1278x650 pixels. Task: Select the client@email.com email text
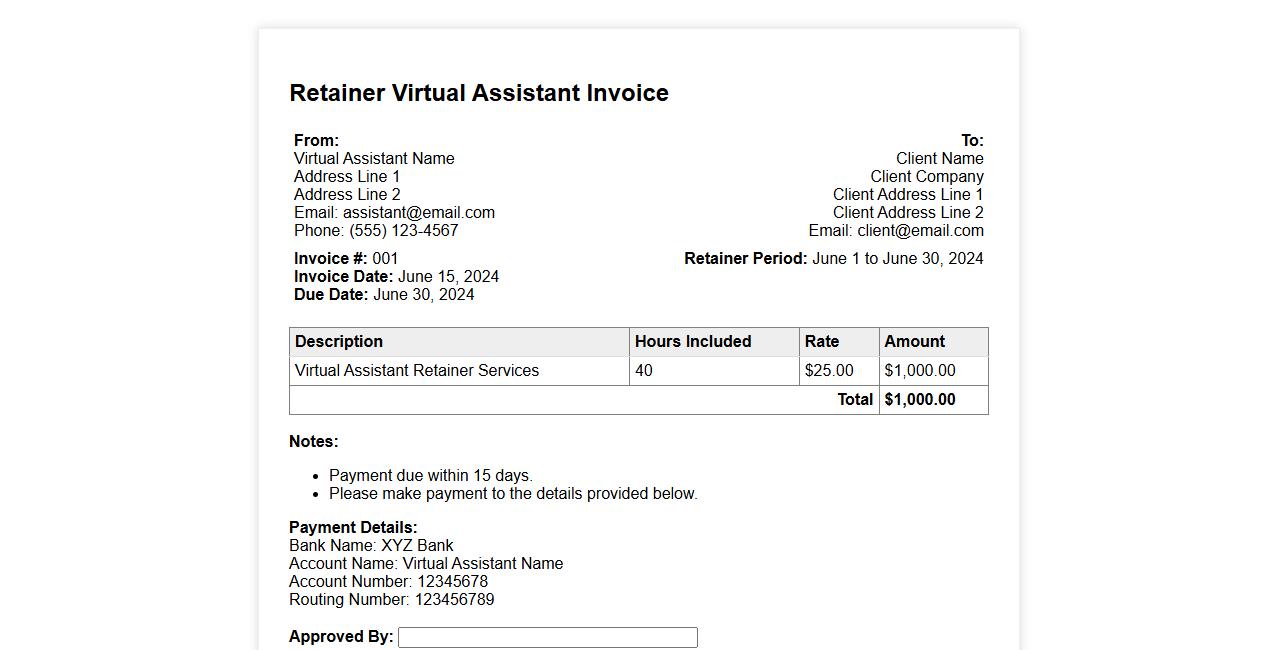point(920,231)
